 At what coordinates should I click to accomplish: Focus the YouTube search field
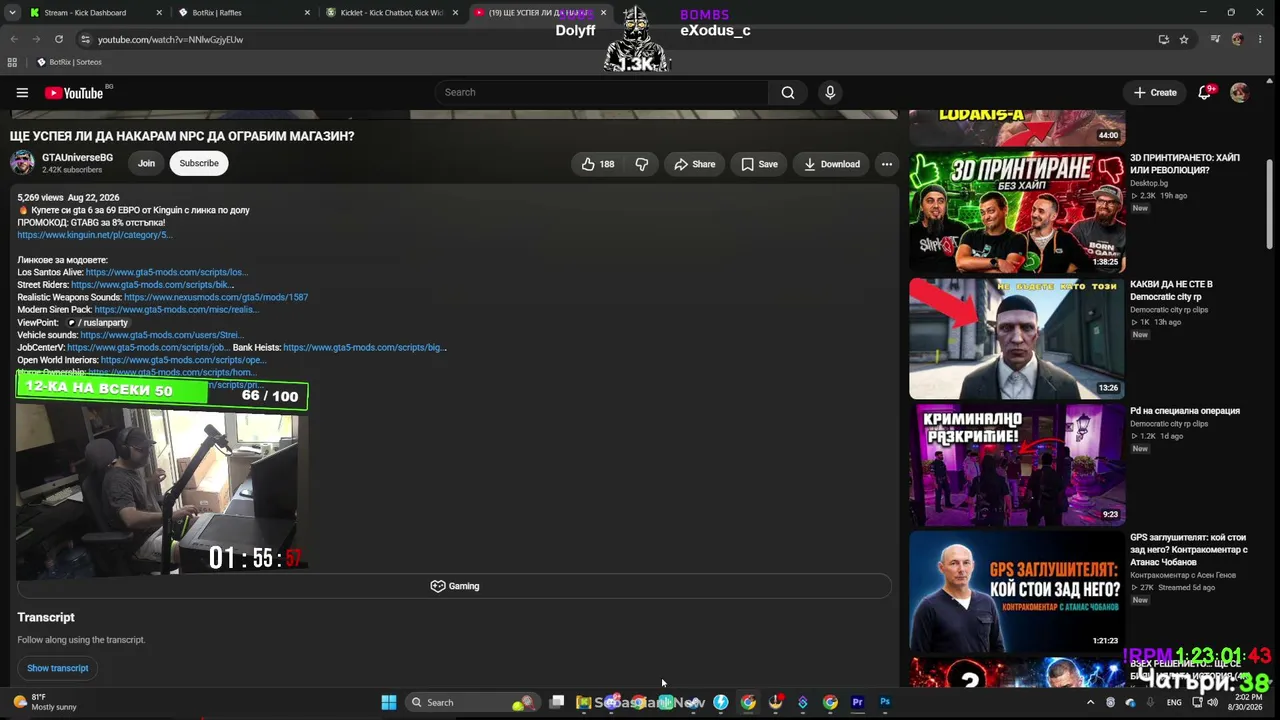pyautogui.click(x=601, y=92)
